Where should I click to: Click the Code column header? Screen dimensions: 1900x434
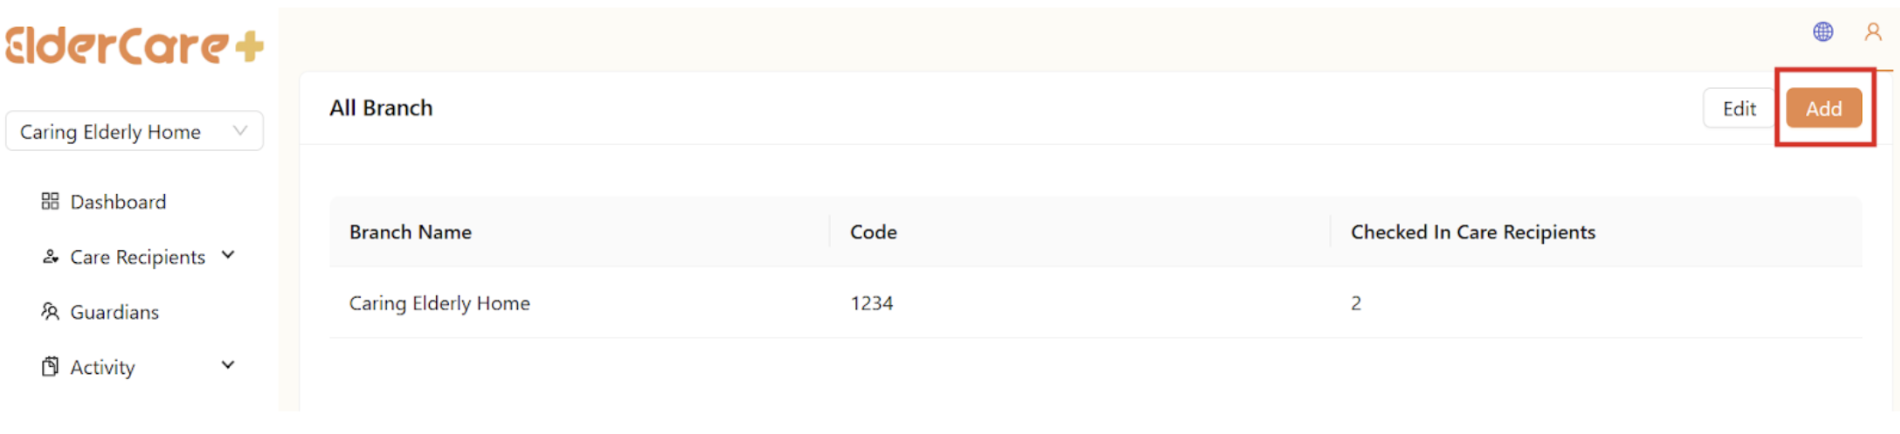tap(873, 232)
